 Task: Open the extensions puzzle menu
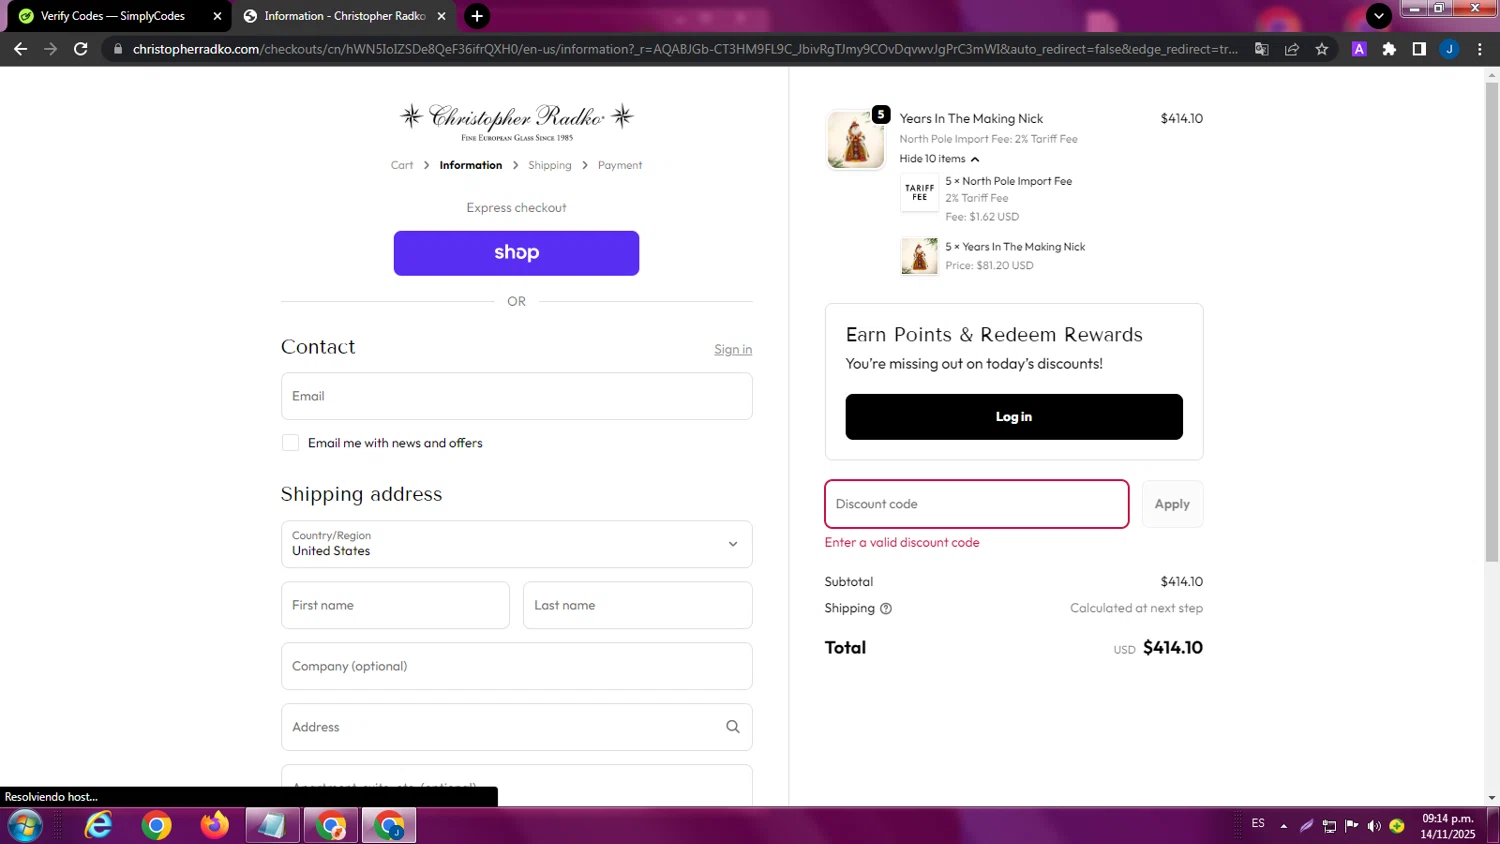[1389, 49]
